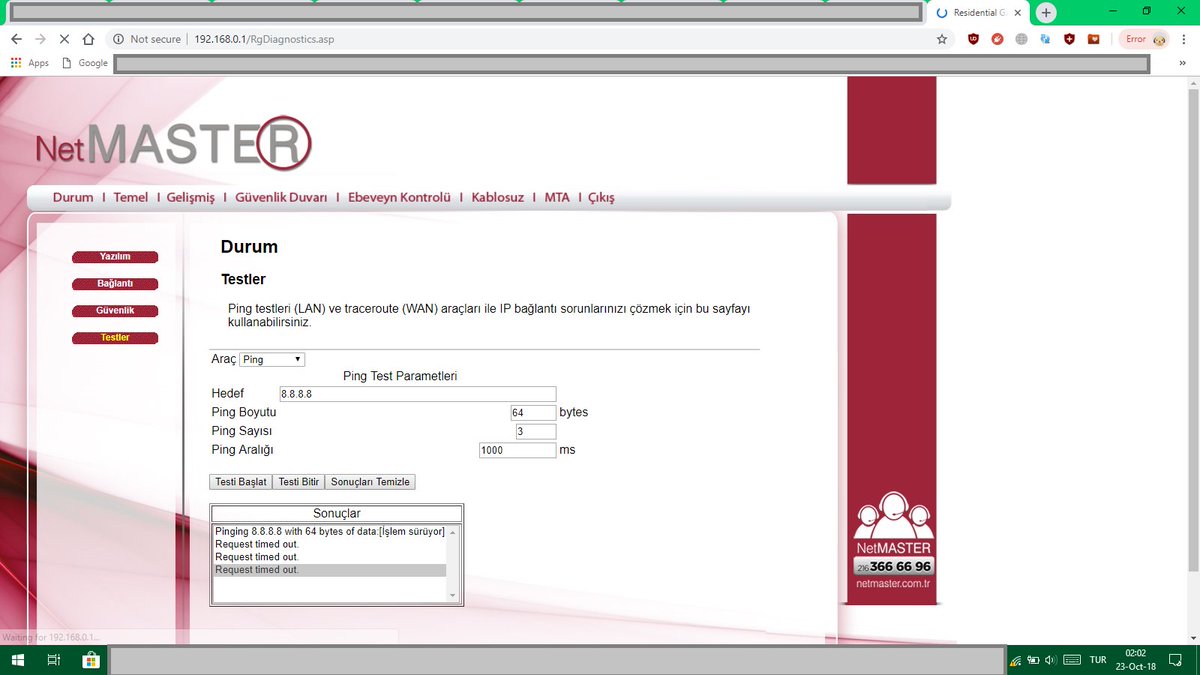
Task: Open the touch keyboard tray icon
Action: 1071,661
